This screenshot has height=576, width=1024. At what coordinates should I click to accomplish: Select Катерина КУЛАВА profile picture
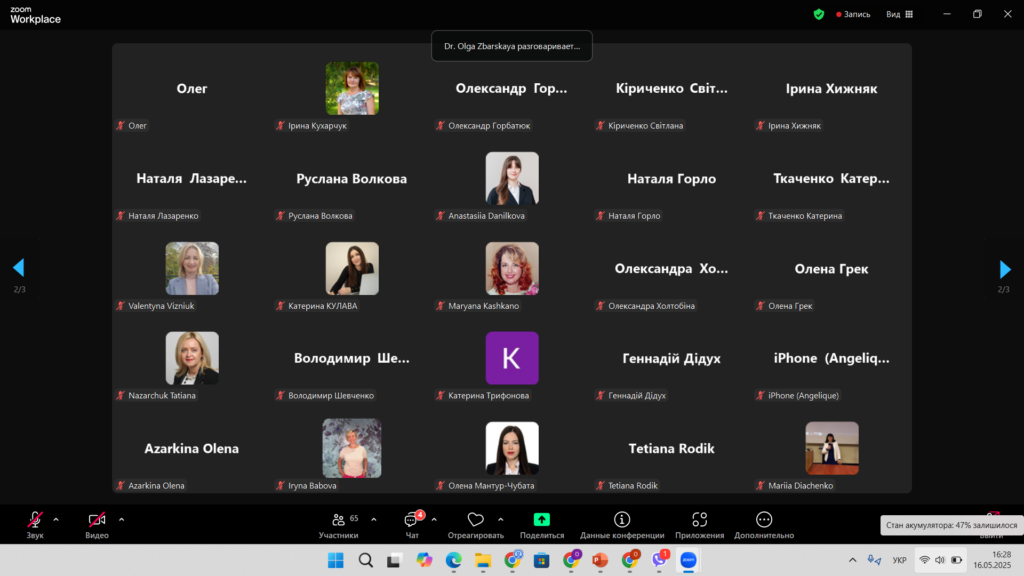point(352,268)
